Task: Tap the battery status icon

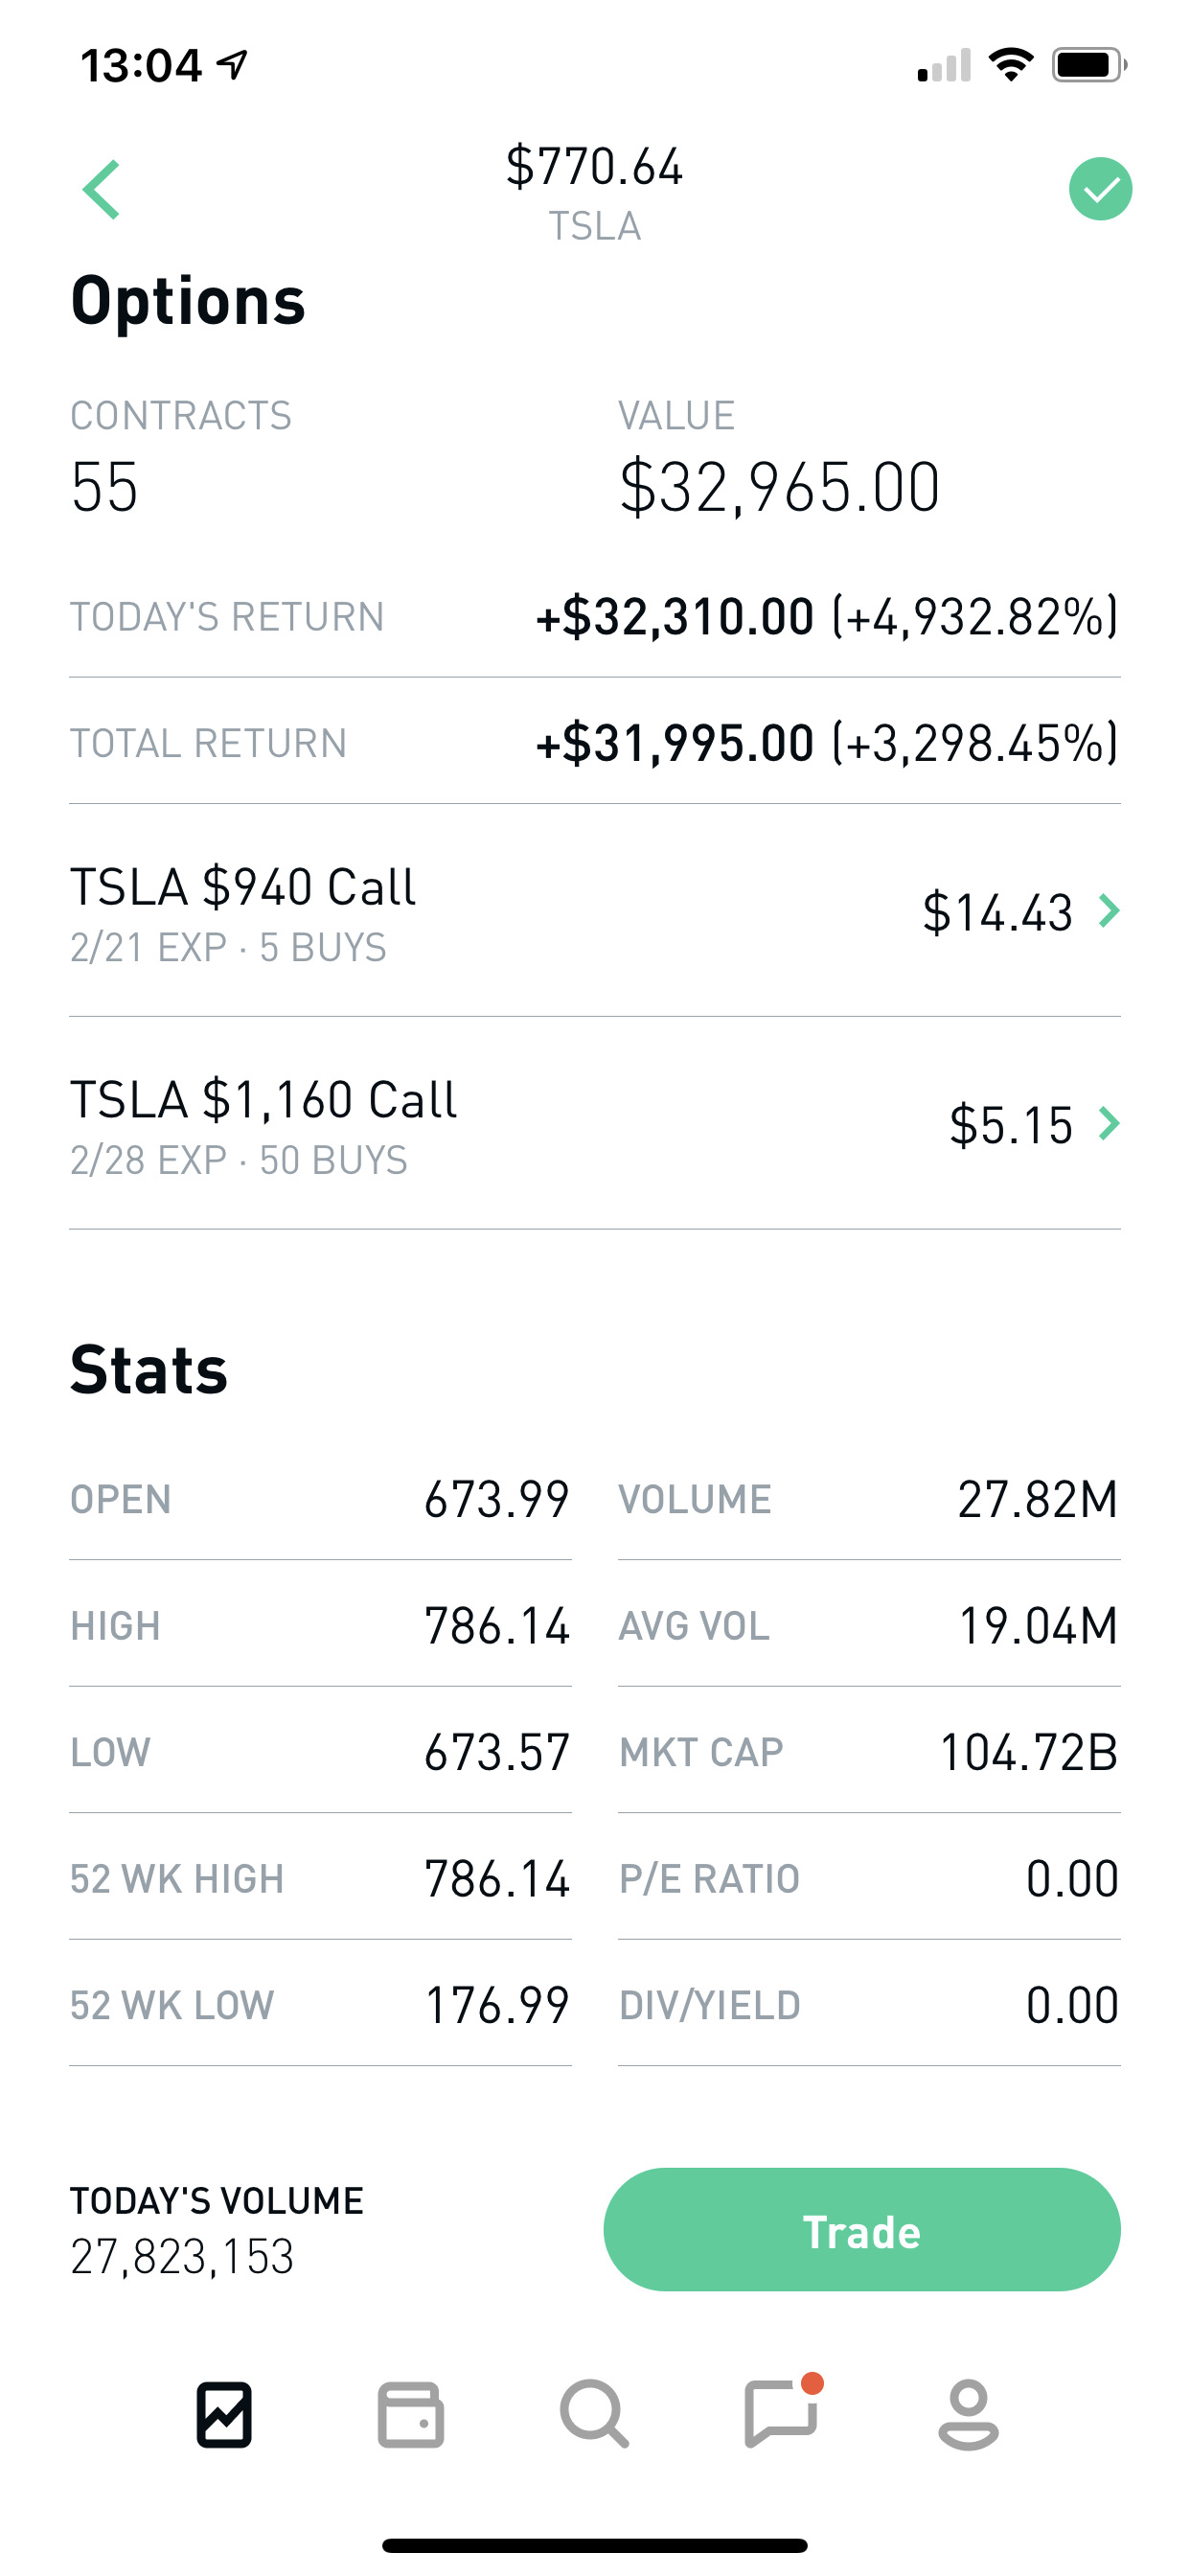Action: [1088, 65]
